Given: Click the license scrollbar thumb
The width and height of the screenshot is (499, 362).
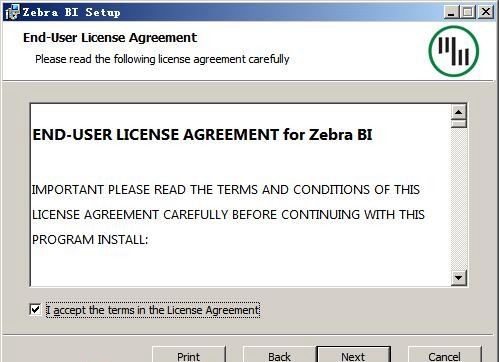Looking at the screenshot, I should point(459,124).
